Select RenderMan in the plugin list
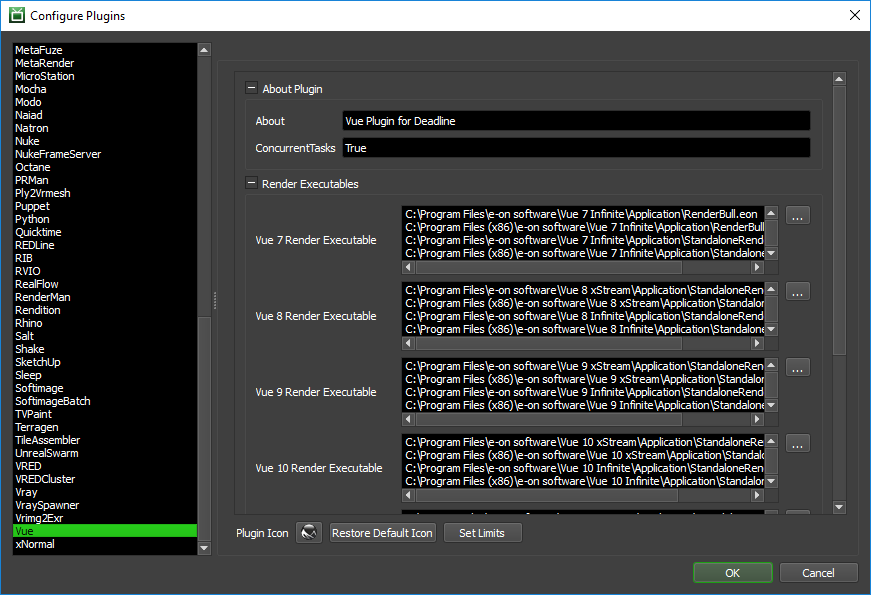This screenshot has width=871, height=595. 105,297
